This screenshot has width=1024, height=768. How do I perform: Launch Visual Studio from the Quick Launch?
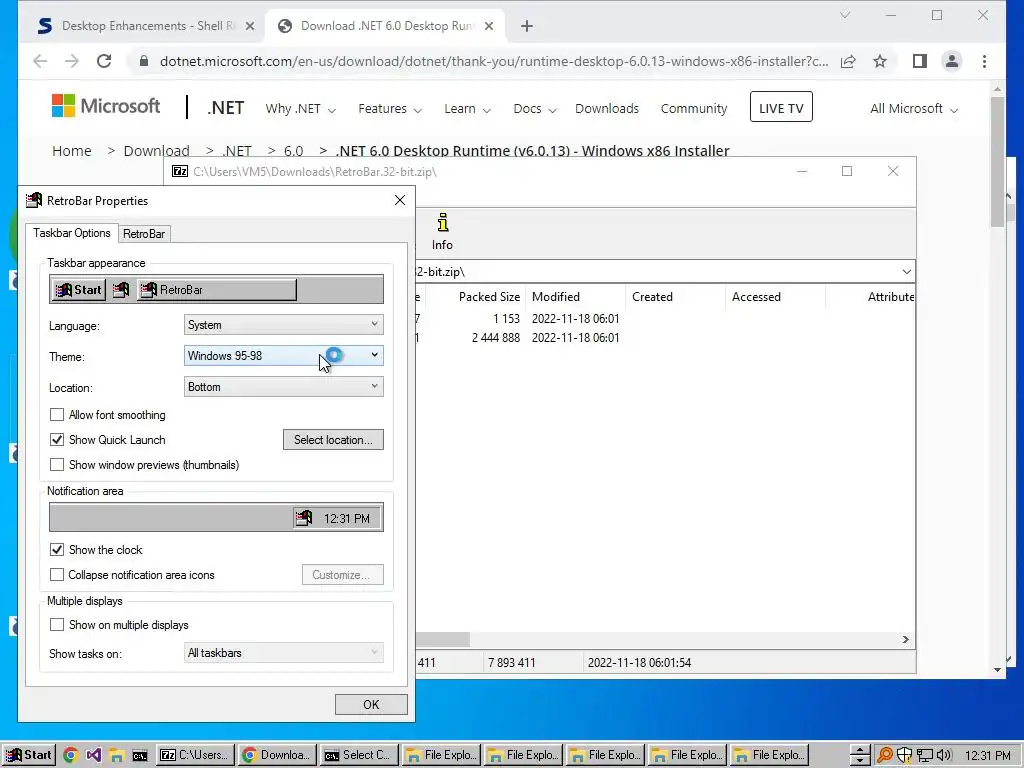(x=93, y=755)
